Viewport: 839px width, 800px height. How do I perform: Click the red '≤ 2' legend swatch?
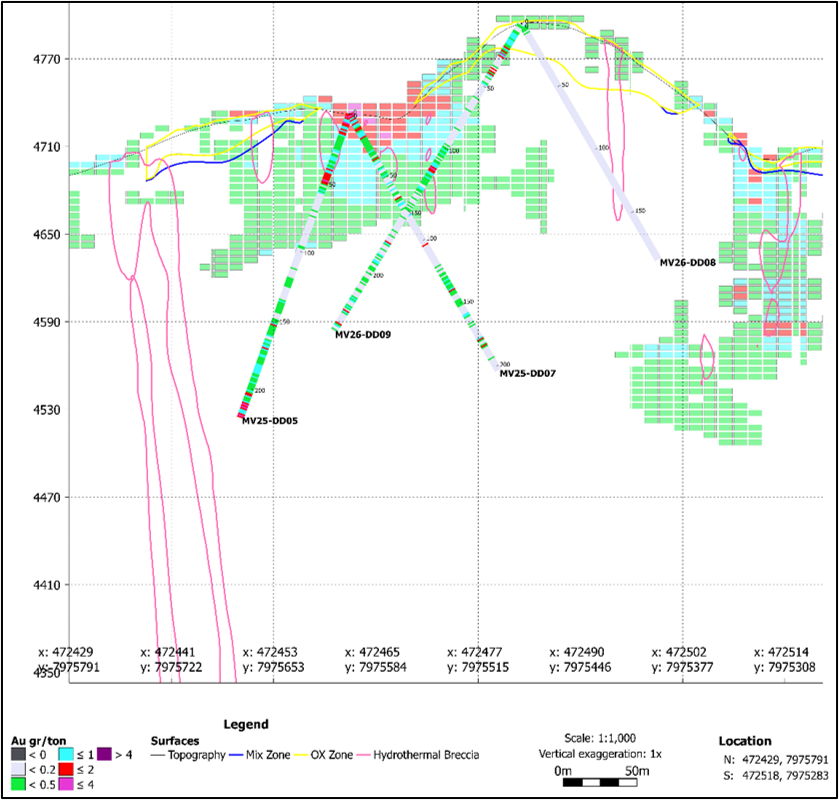coord(65,770)
